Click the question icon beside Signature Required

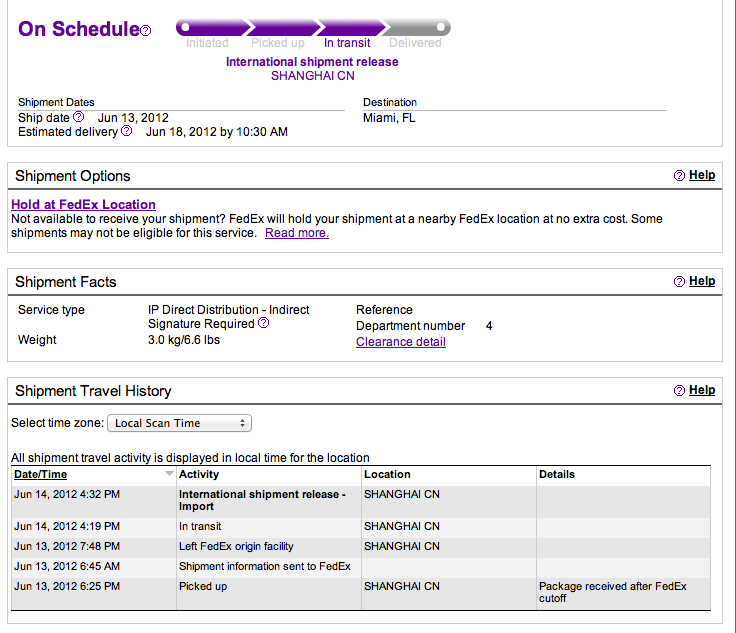(264, 322)
